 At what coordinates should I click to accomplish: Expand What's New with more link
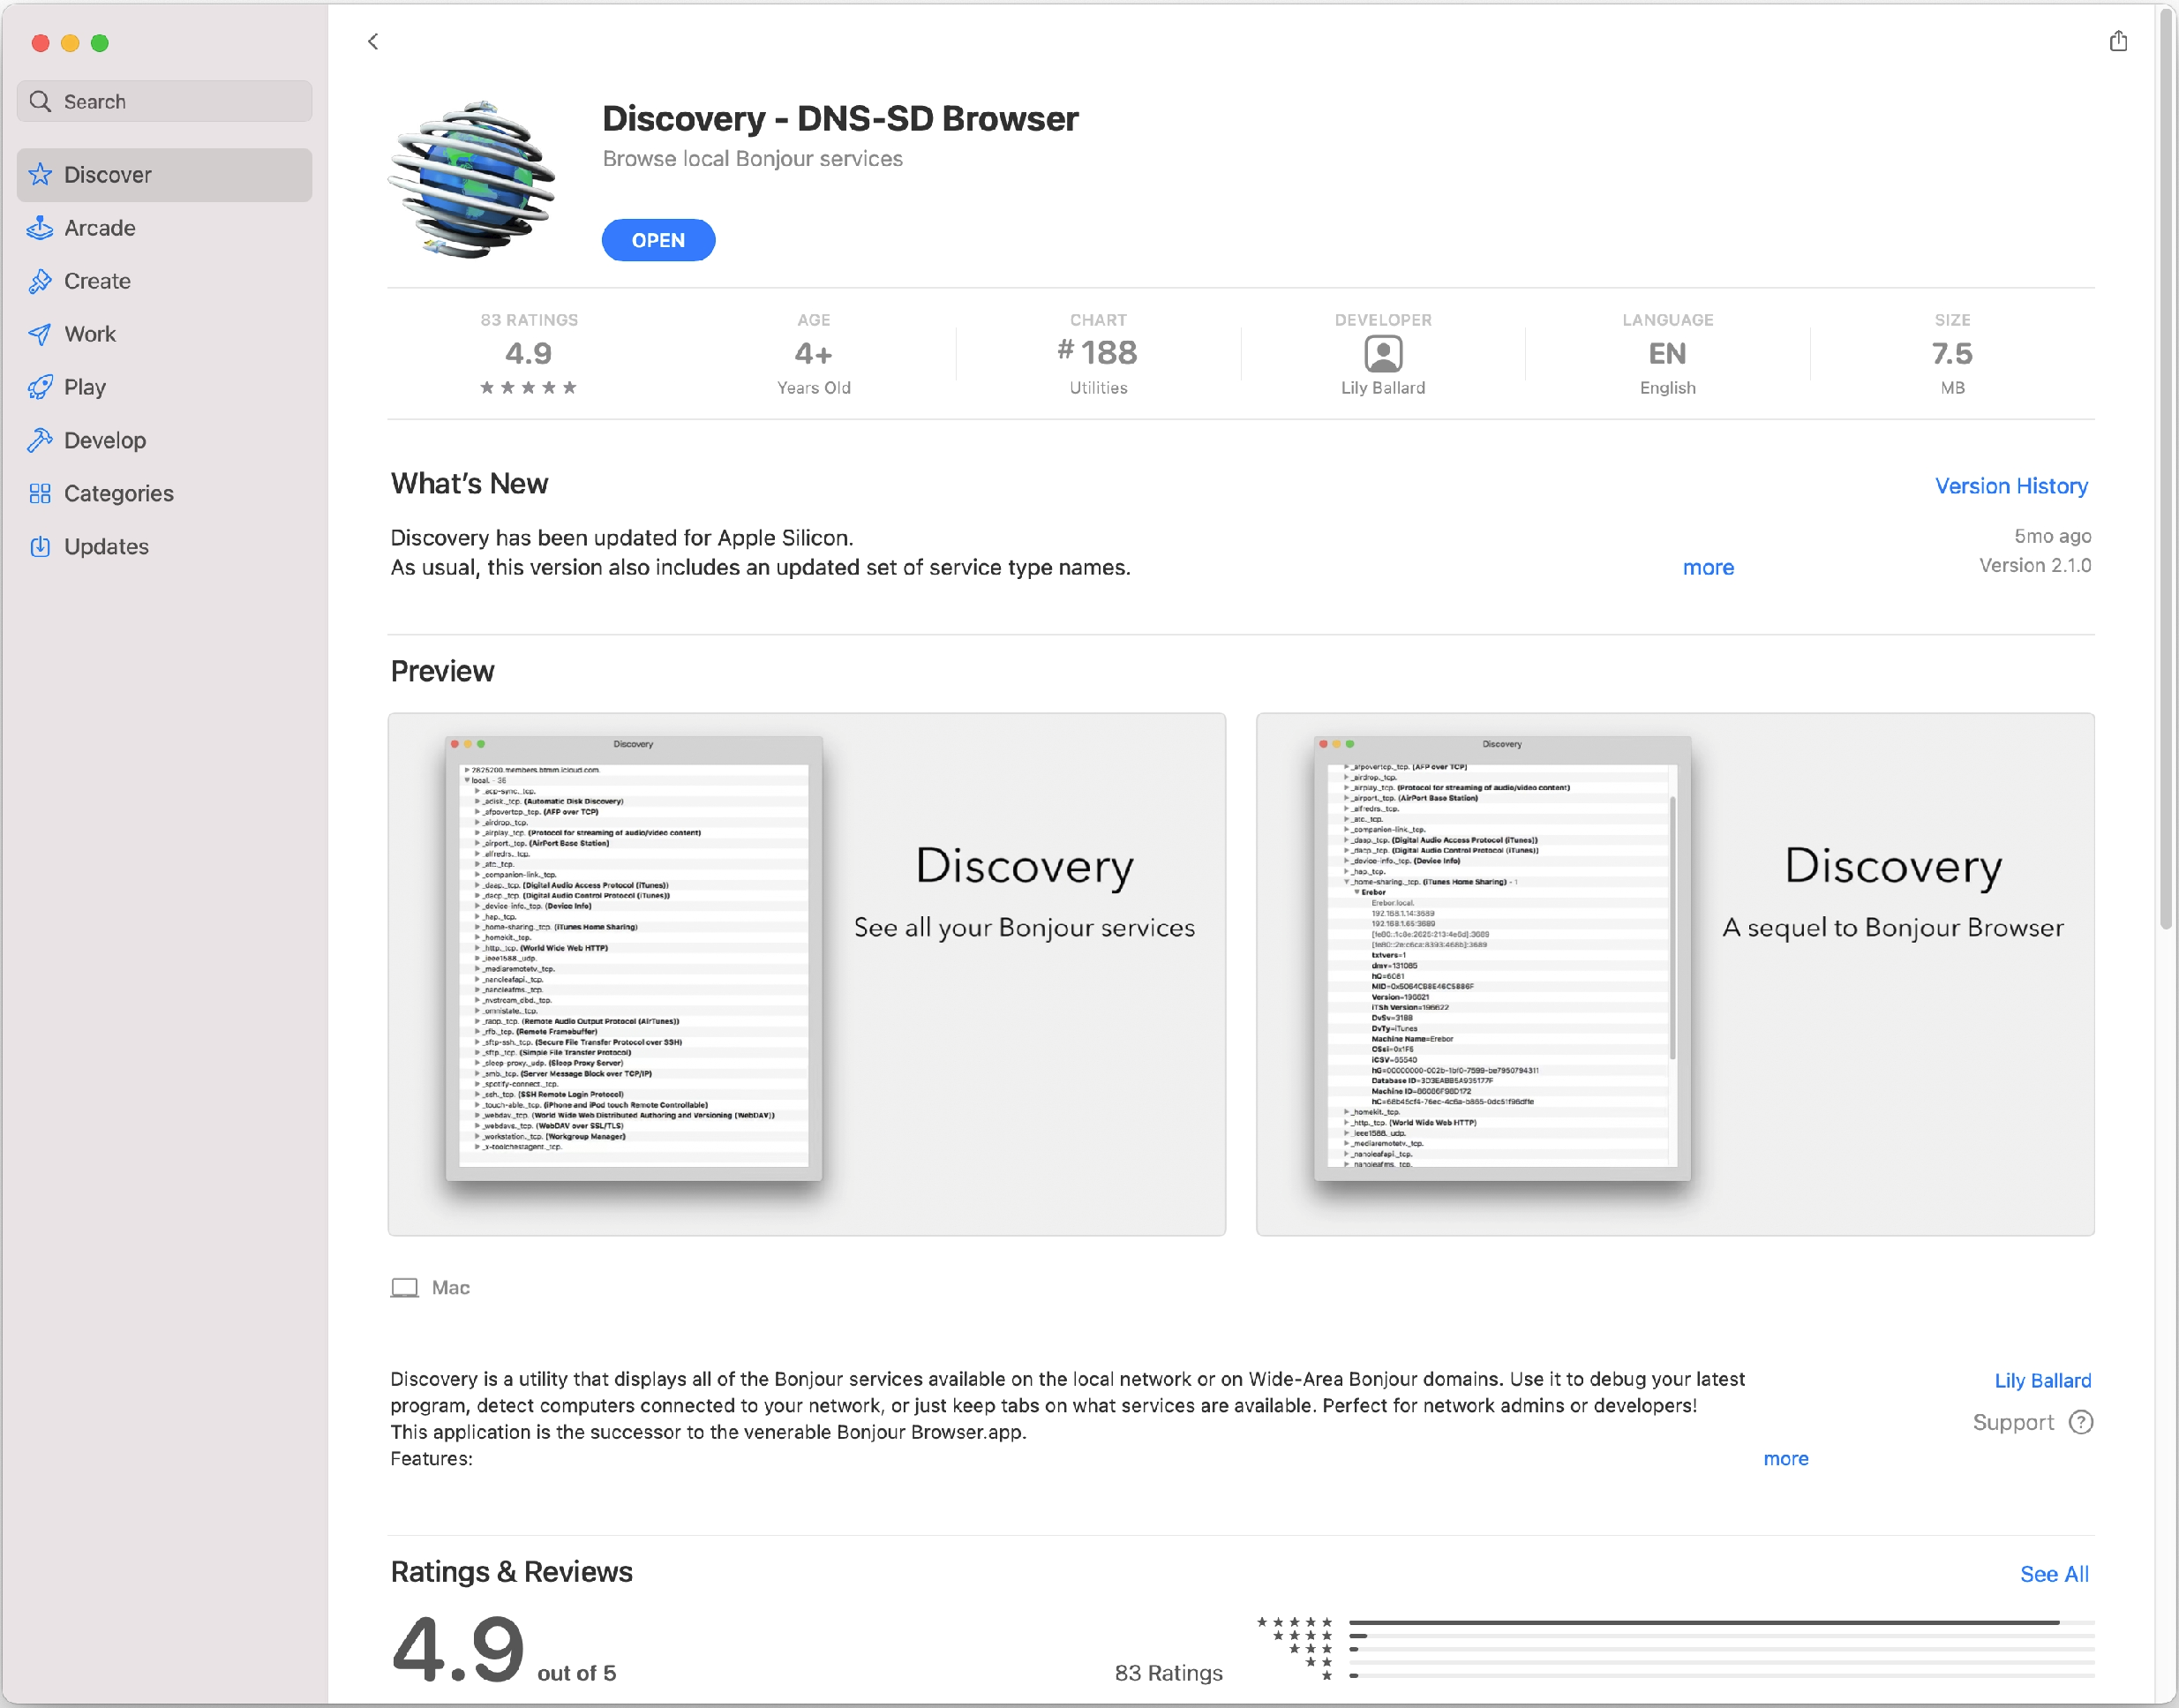click(x=1708, y=567)
